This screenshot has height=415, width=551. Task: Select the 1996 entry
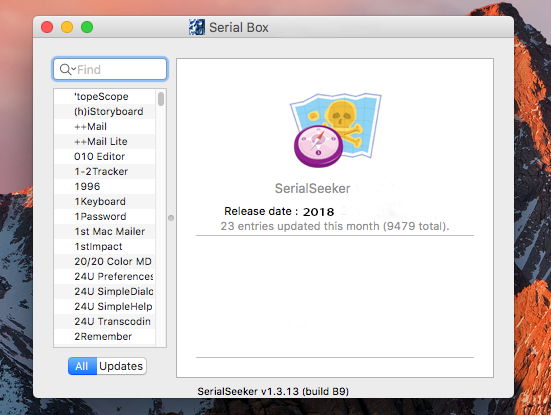click(105, 186)
